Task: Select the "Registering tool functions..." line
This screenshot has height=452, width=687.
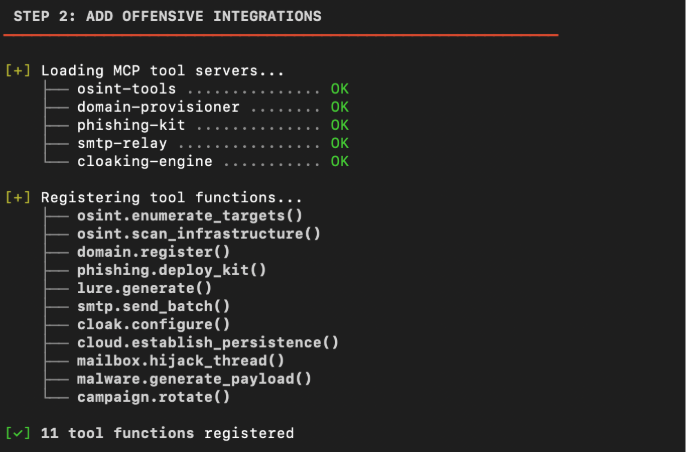Action: pyautogui.click(x=172, y=198)
